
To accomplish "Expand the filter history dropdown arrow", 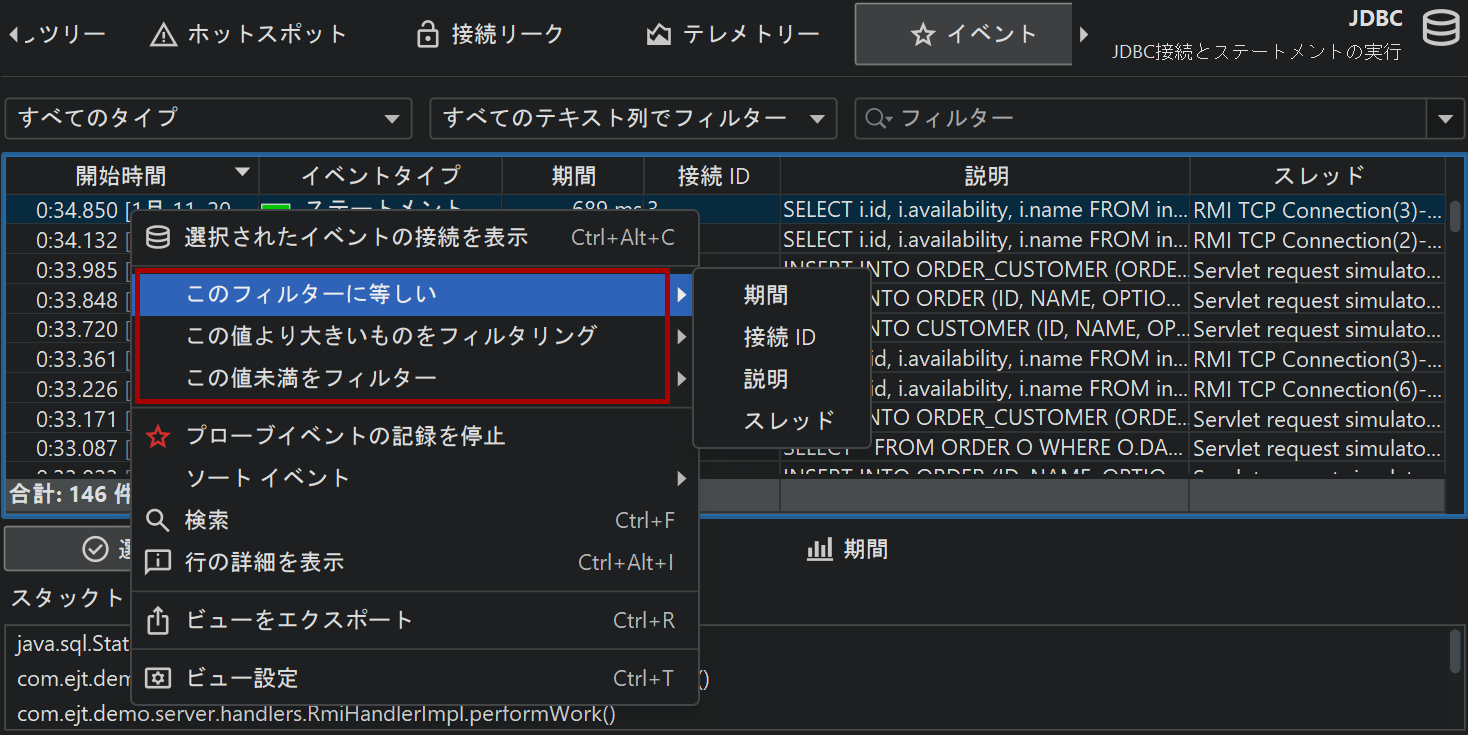I will 1445,119.
